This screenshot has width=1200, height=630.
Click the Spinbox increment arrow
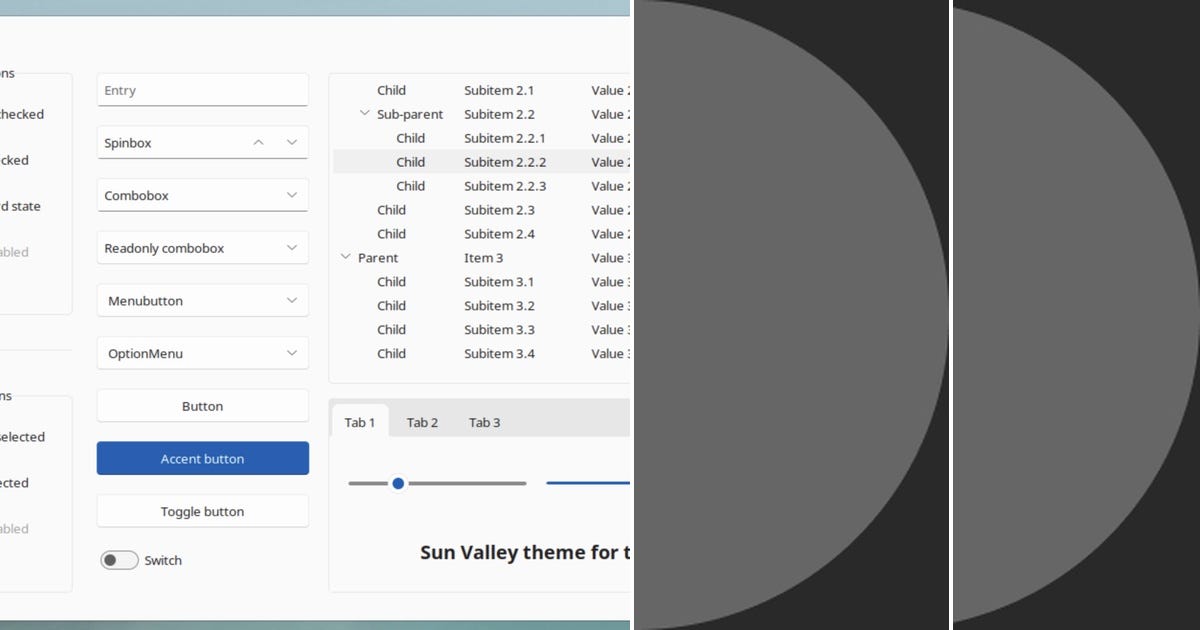point(258,142)
